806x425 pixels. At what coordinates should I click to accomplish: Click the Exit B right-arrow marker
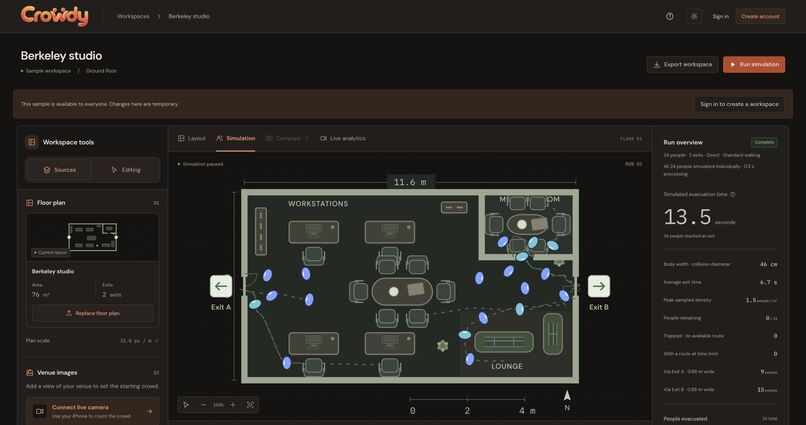point(599,286)
